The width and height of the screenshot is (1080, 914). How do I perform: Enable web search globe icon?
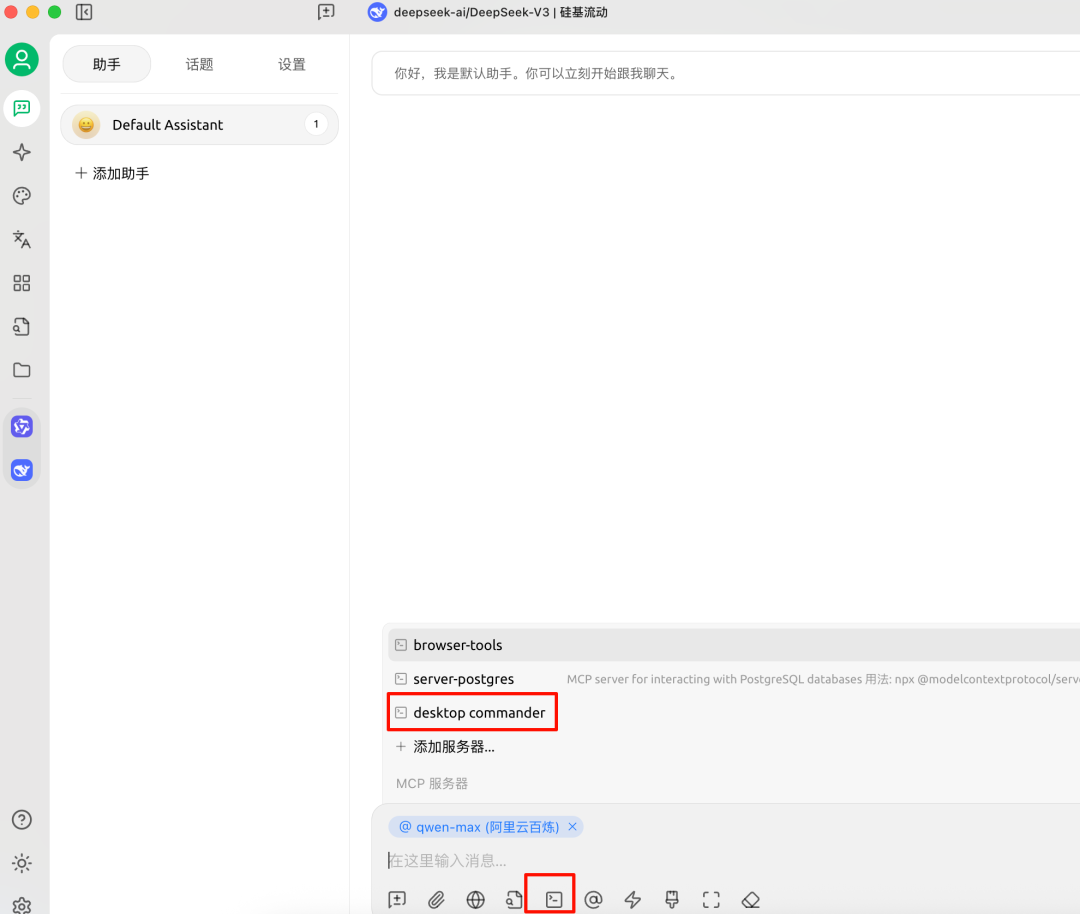click(x=475, y=899)
